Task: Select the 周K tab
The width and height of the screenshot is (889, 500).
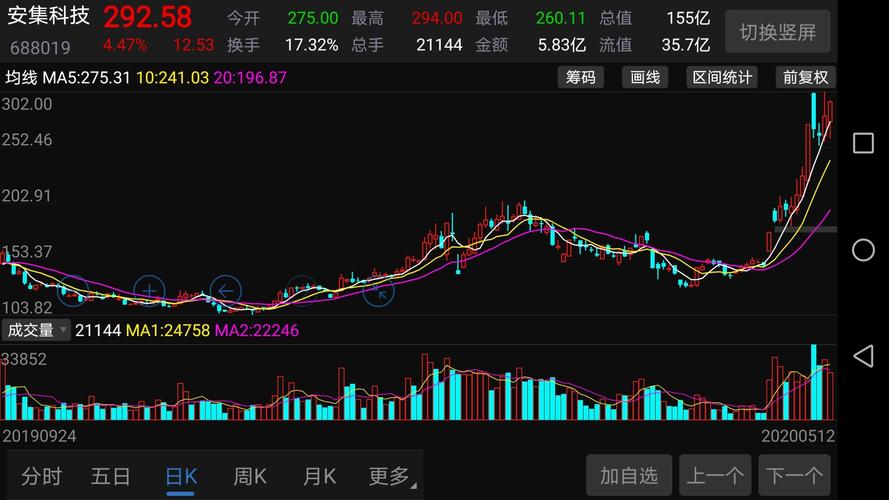Action: pyautogui.click(x=249, y=476)
